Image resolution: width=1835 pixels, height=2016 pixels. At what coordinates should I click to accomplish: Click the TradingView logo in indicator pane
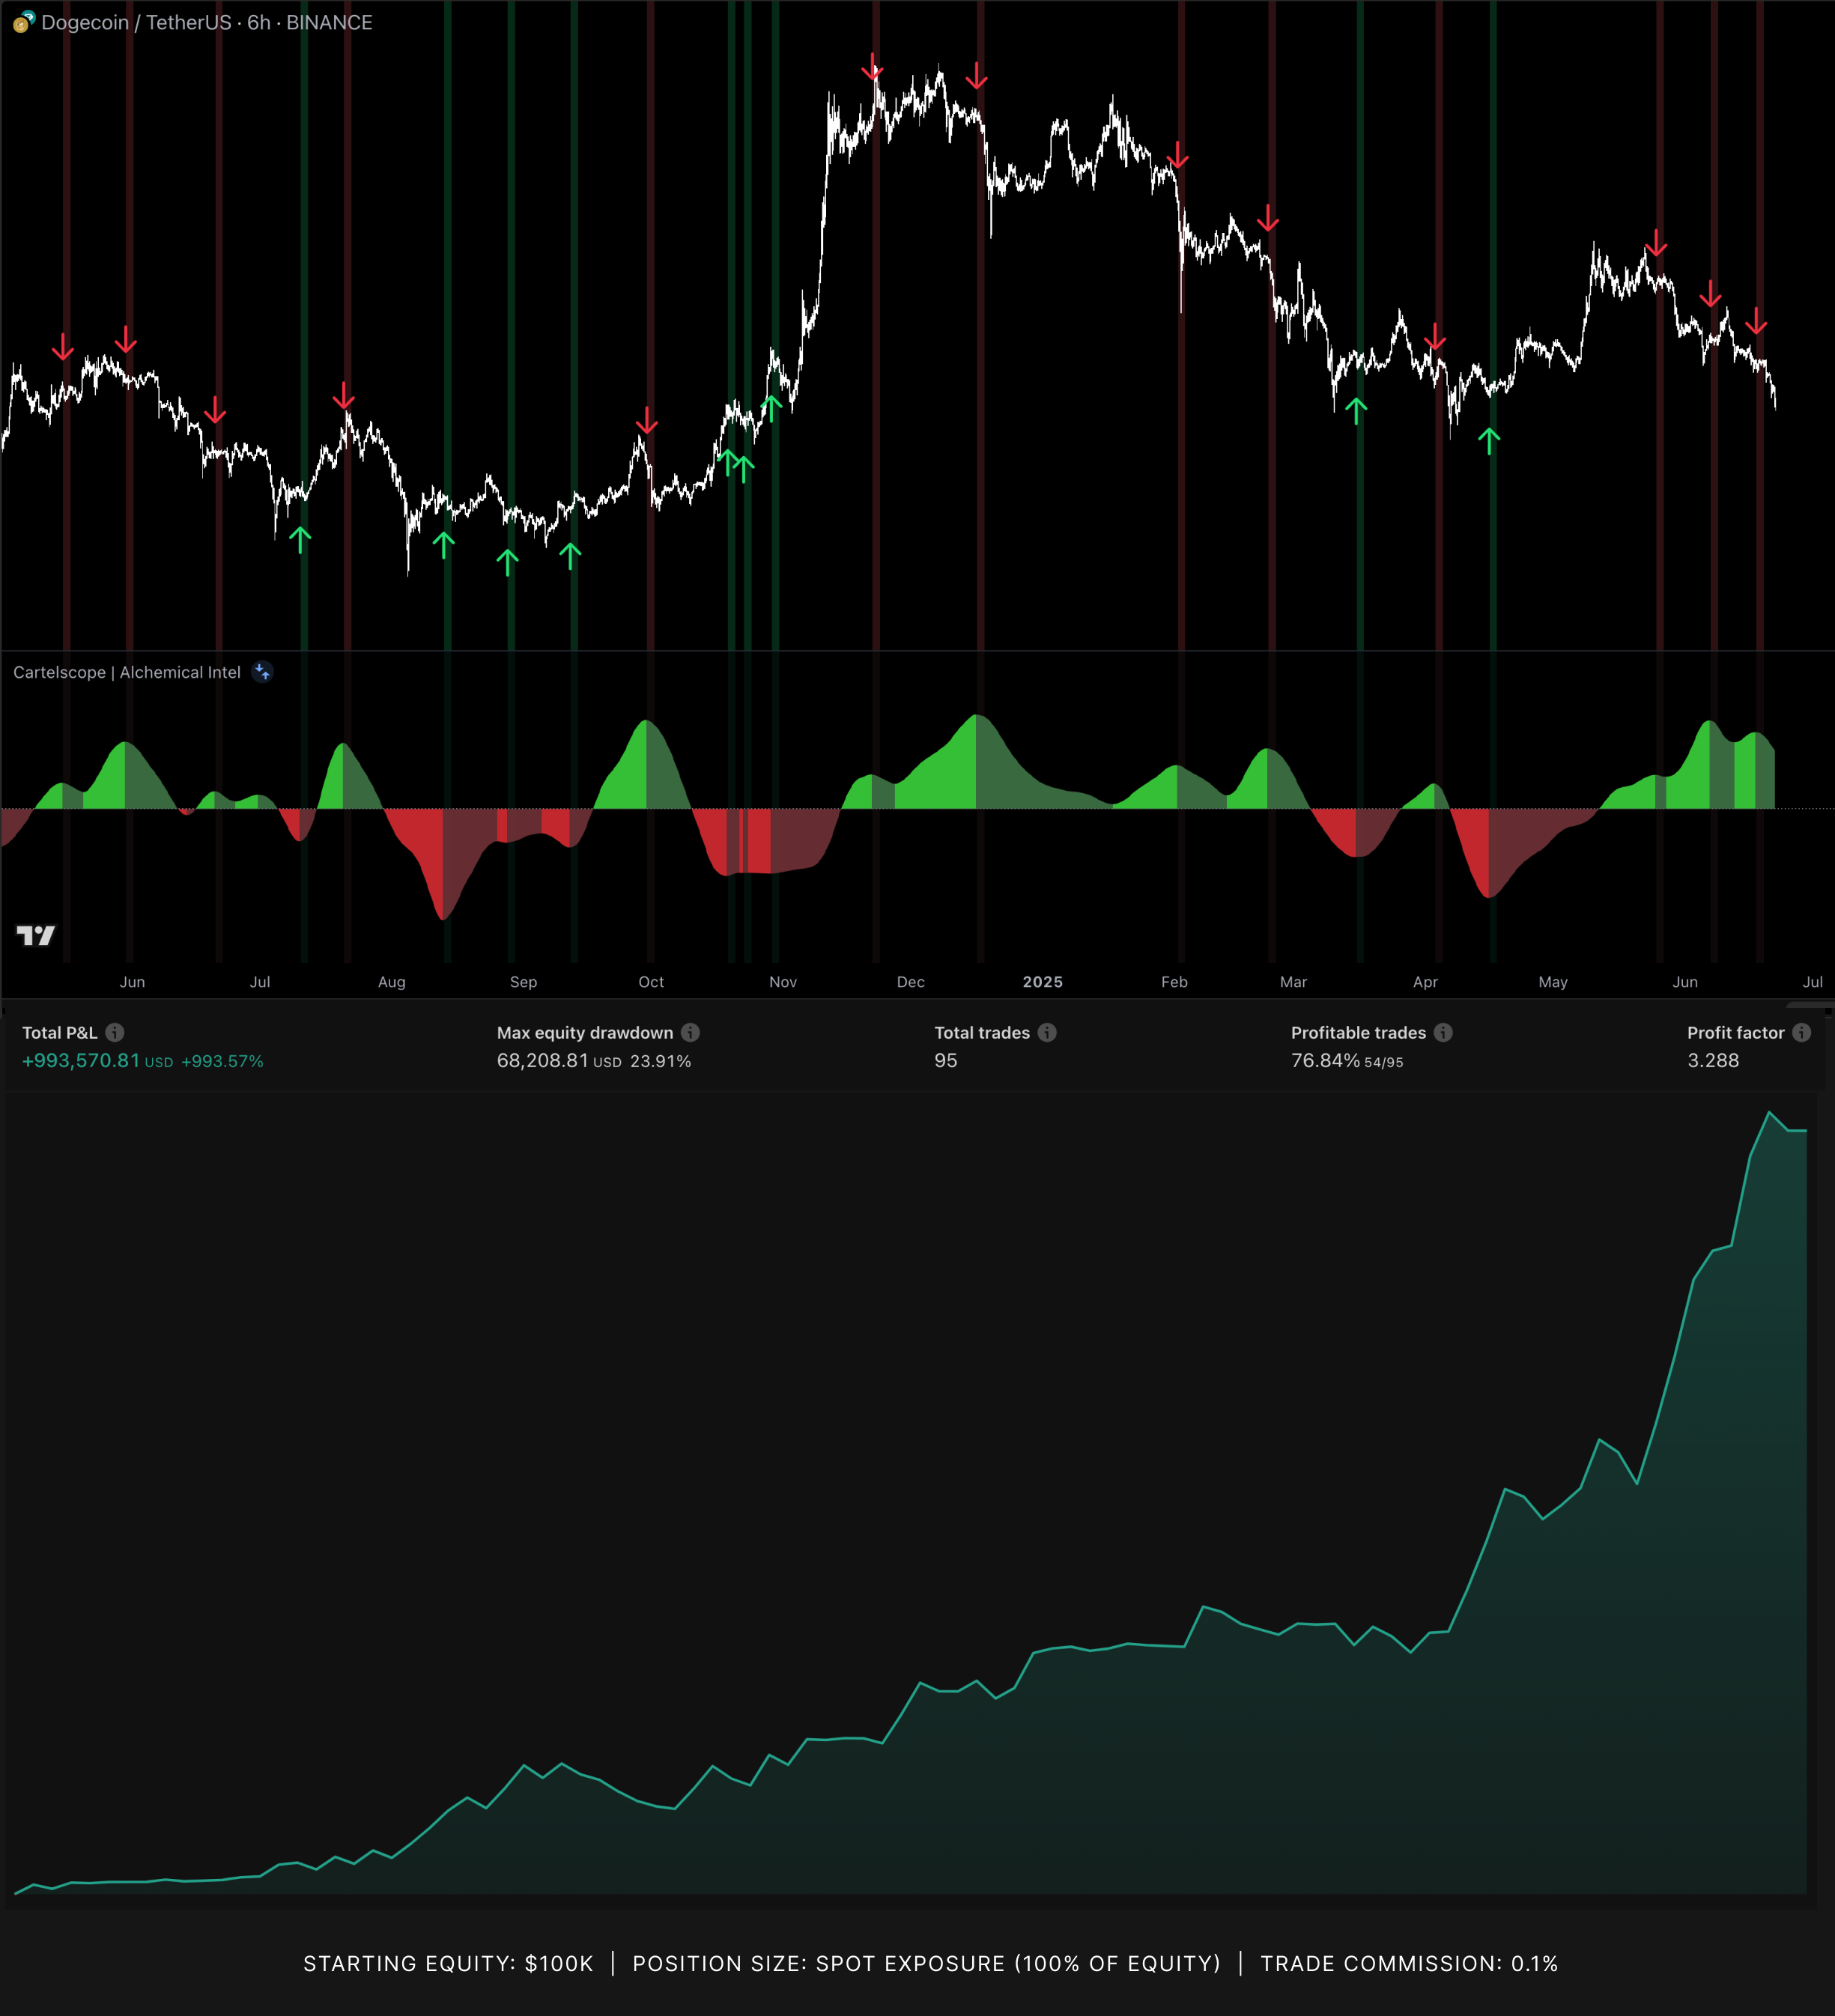pos(36,935)
